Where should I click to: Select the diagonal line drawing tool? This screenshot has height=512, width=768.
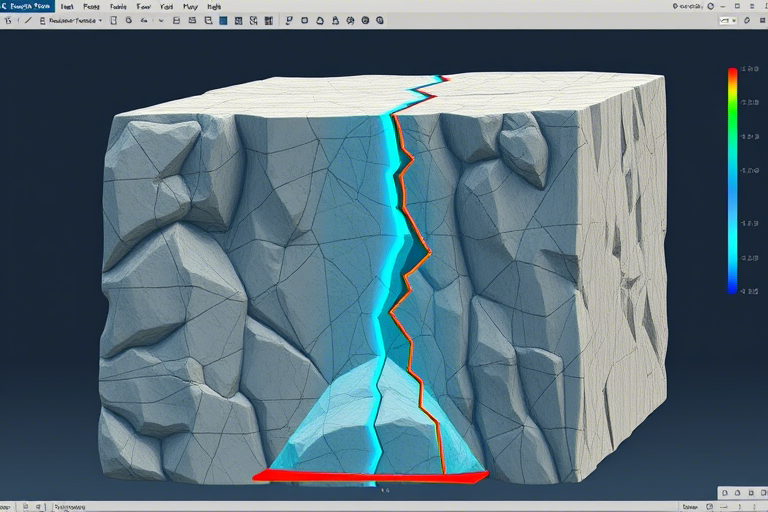pyautogui.click(x=28, y=21)
